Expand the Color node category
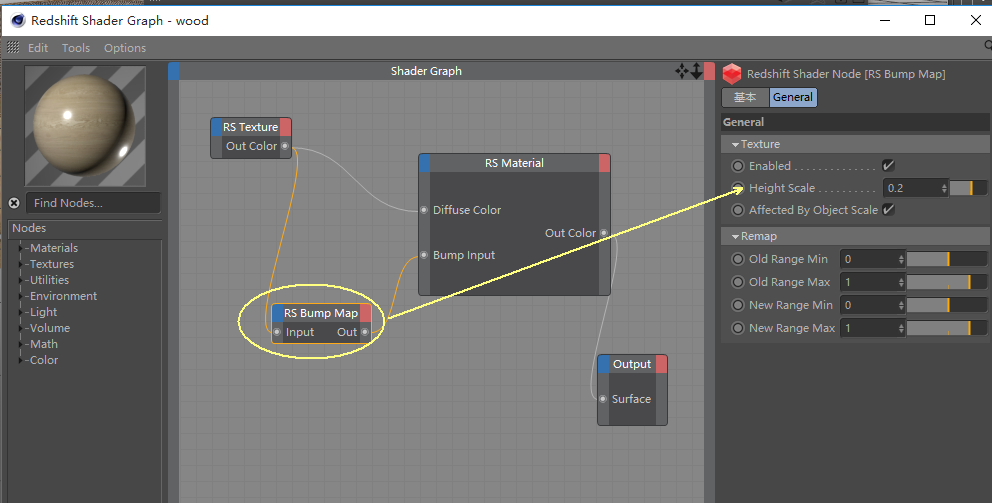992x503 pixels. [x=22, y=360]
